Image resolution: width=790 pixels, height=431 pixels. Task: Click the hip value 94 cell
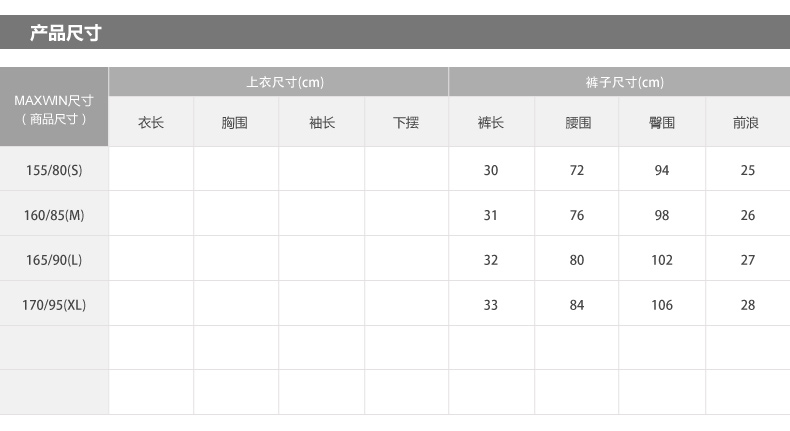point(662,169)
